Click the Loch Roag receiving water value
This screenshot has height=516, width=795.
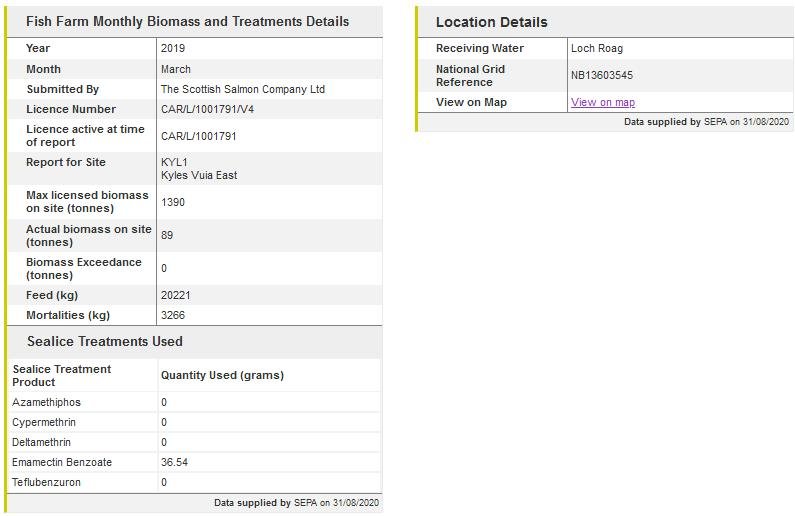pyautogui.click(x=596, y=48)
